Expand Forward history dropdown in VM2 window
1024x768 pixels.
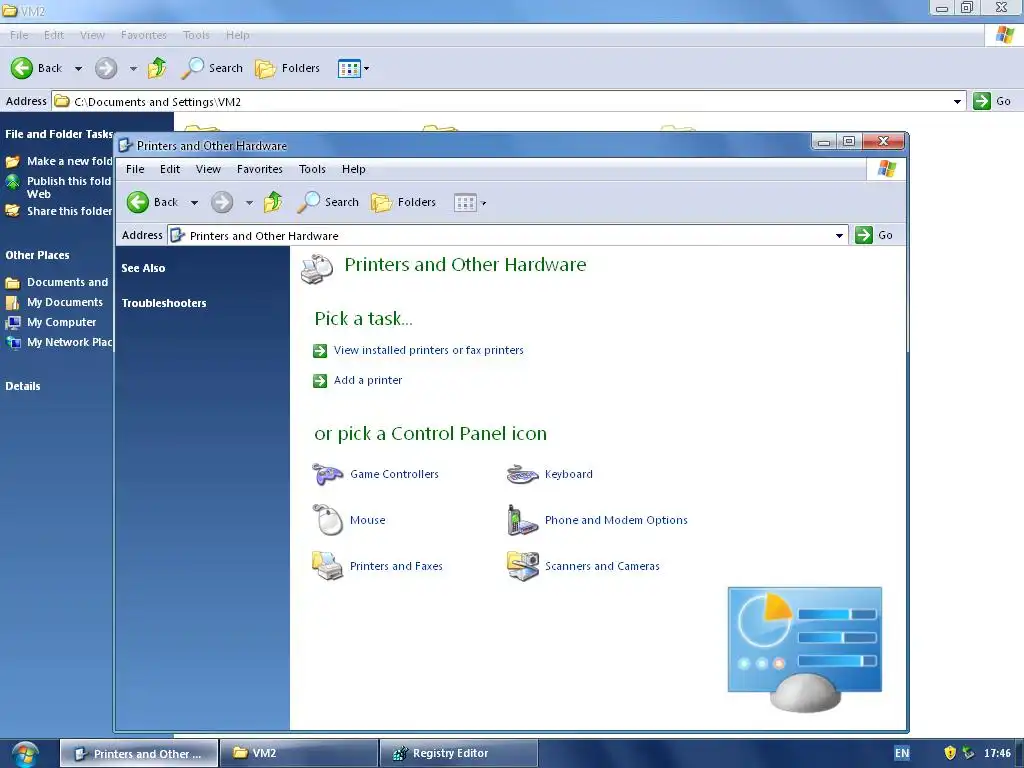[133, 68]
